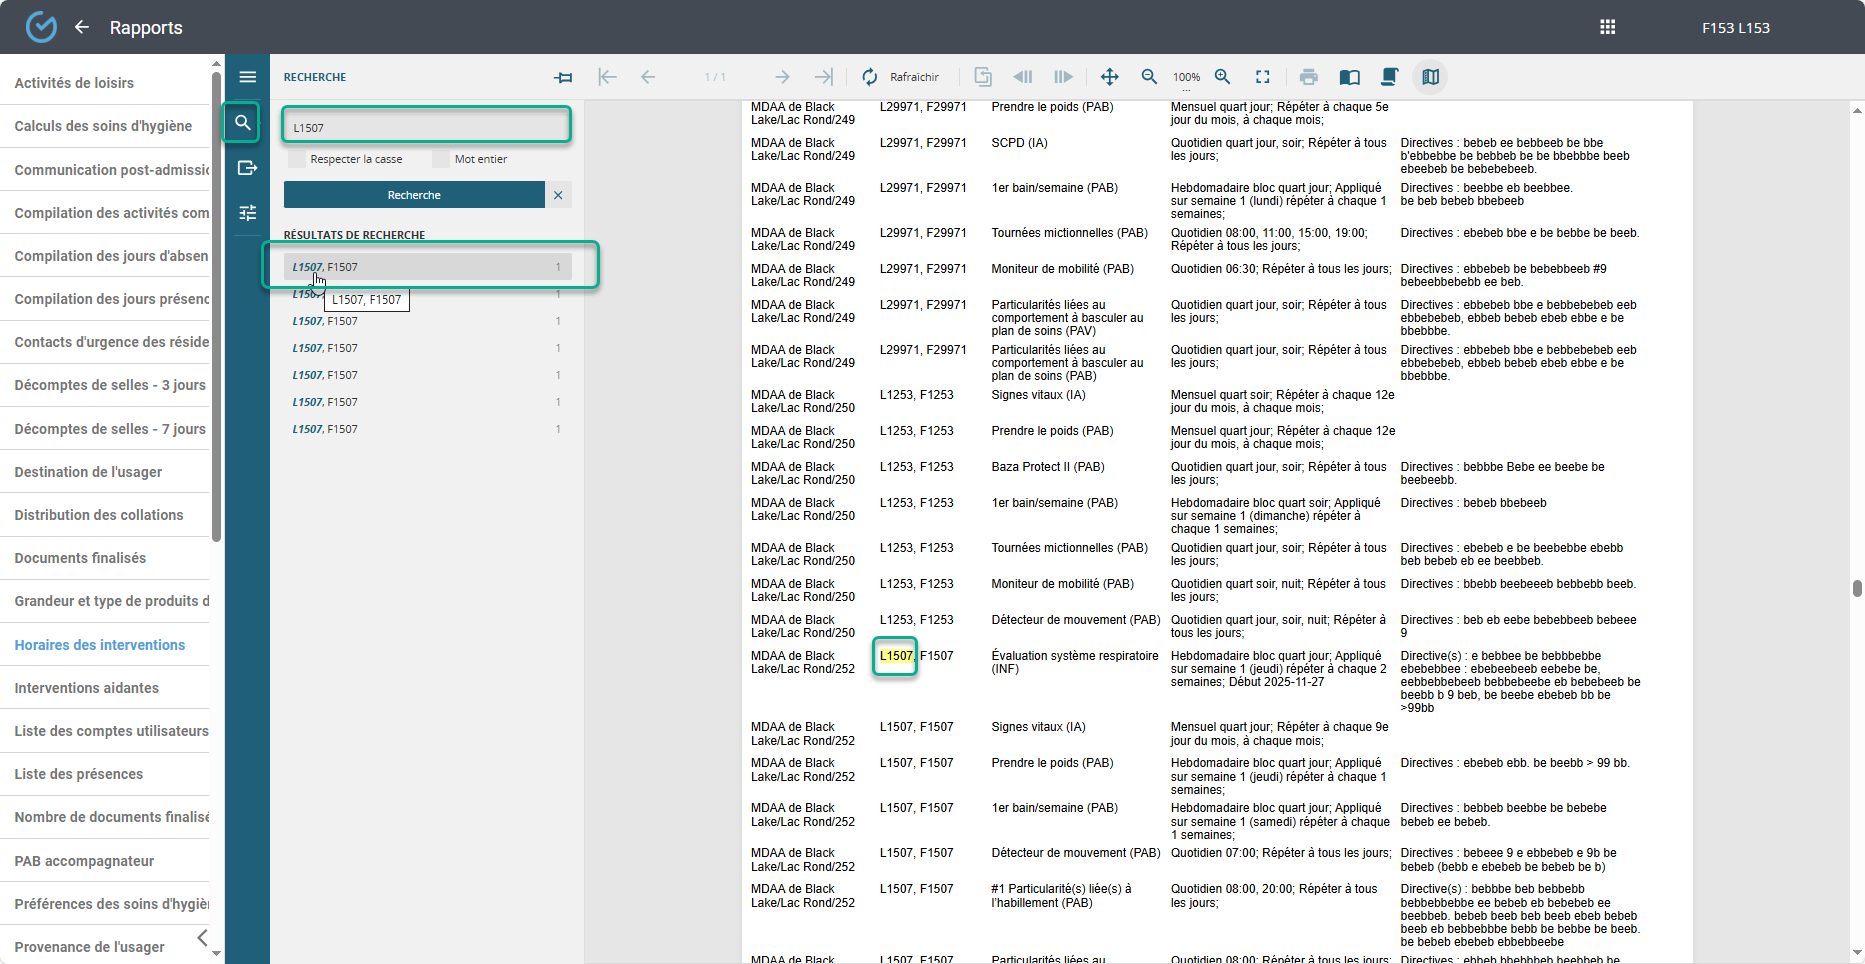Select Documents finalisés in the report list
Screen dimensions: 1865x964
pyautogui.click(x=80, y=558)
